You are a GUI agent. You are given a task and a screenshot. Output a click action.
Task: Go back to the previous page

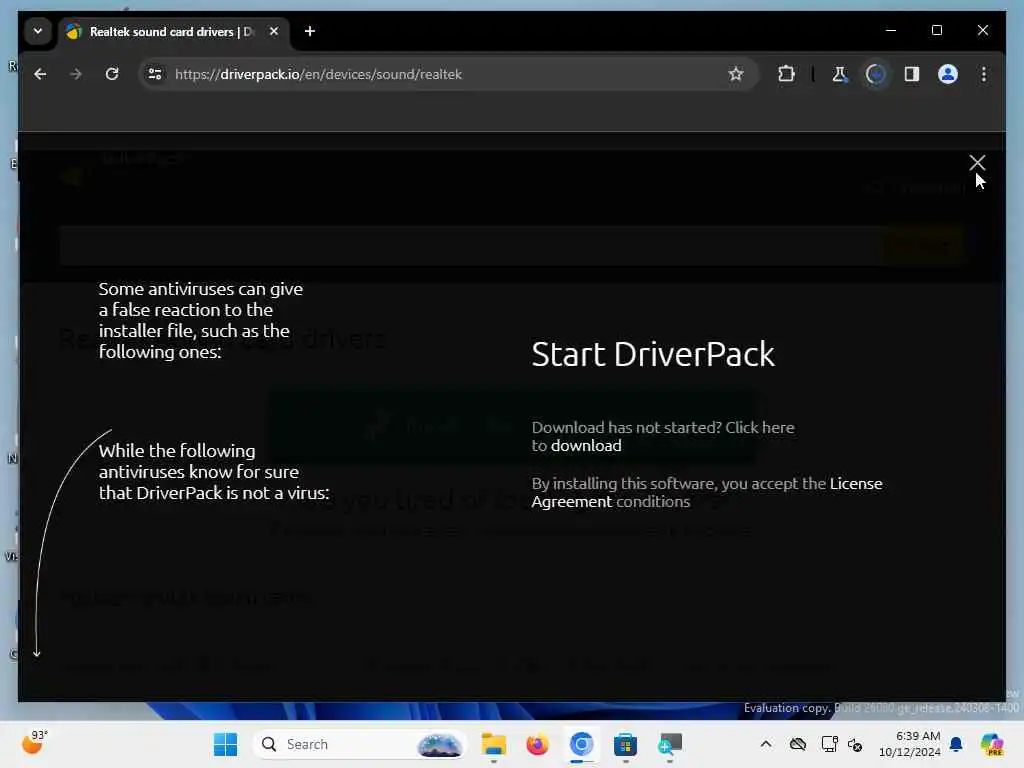[x=40, y=74]
